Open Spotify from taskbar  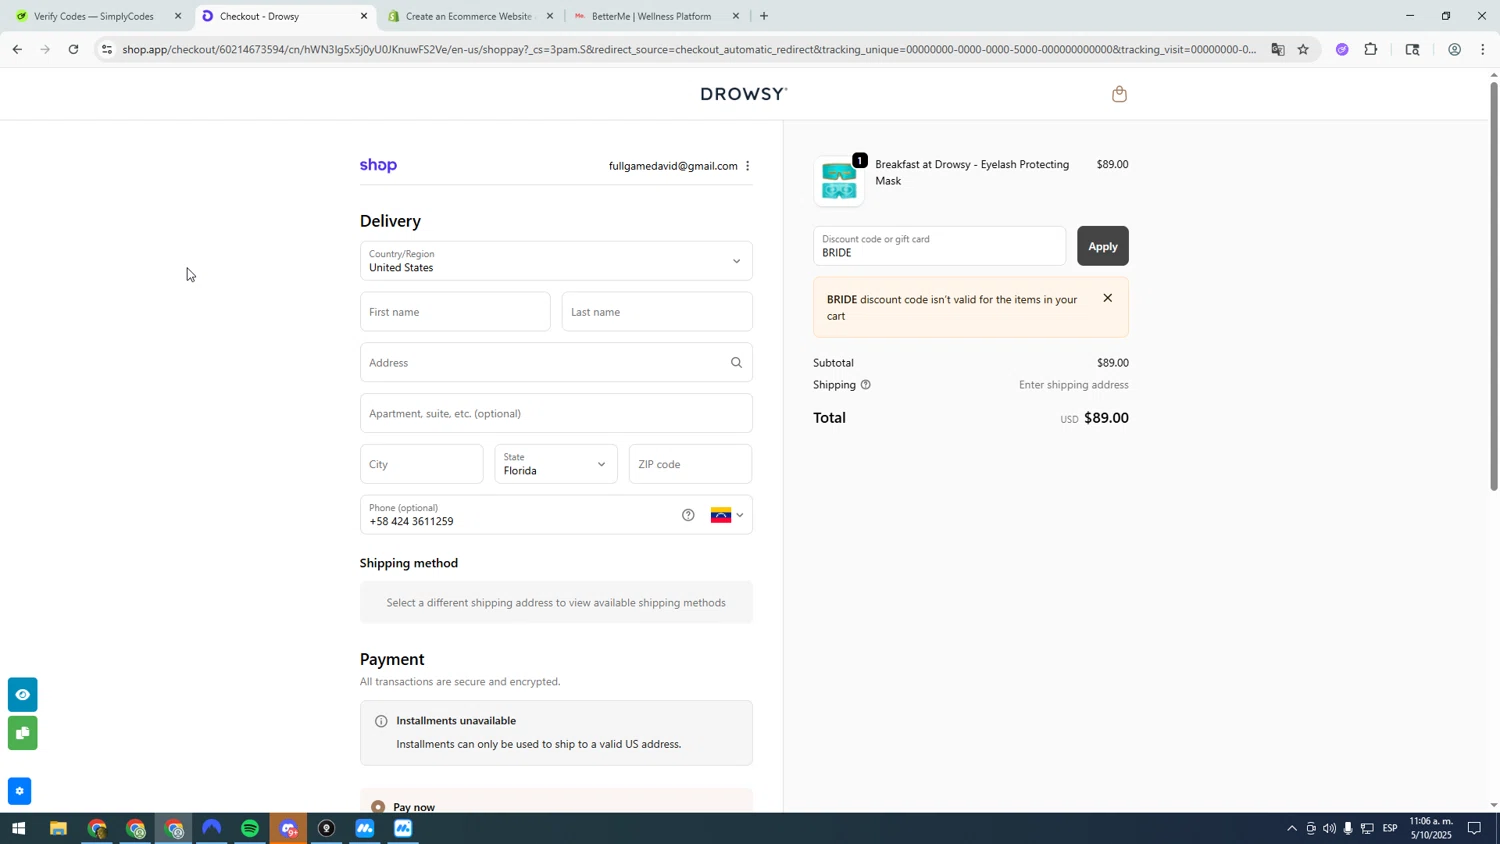tap(250, 829)
